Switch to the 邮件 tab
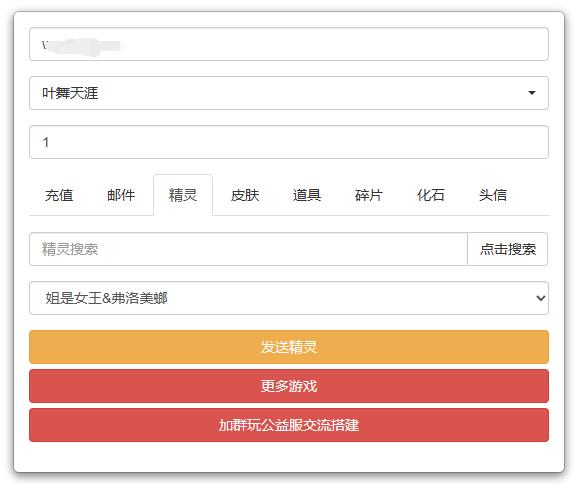The image size is (575, 484). pyautogui.click(x=121, y=195)
